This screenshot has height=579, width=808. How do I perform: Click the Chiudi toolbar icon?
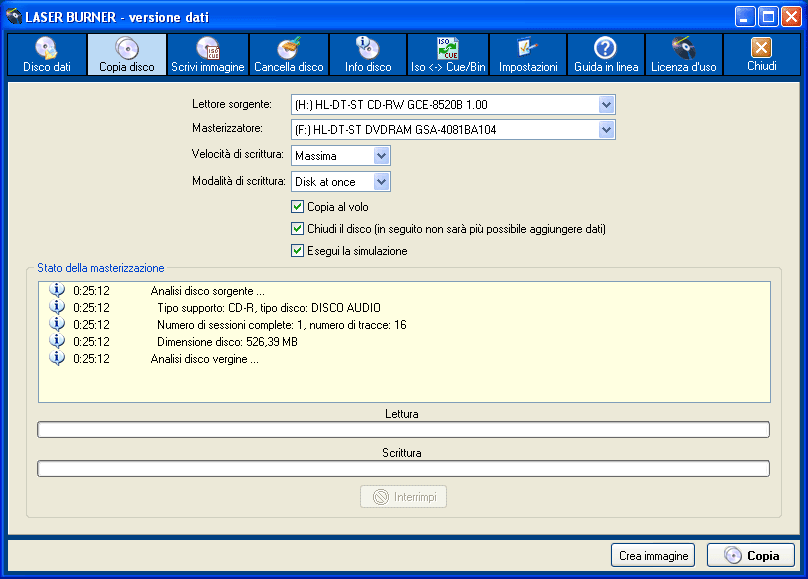click(762, 55)
